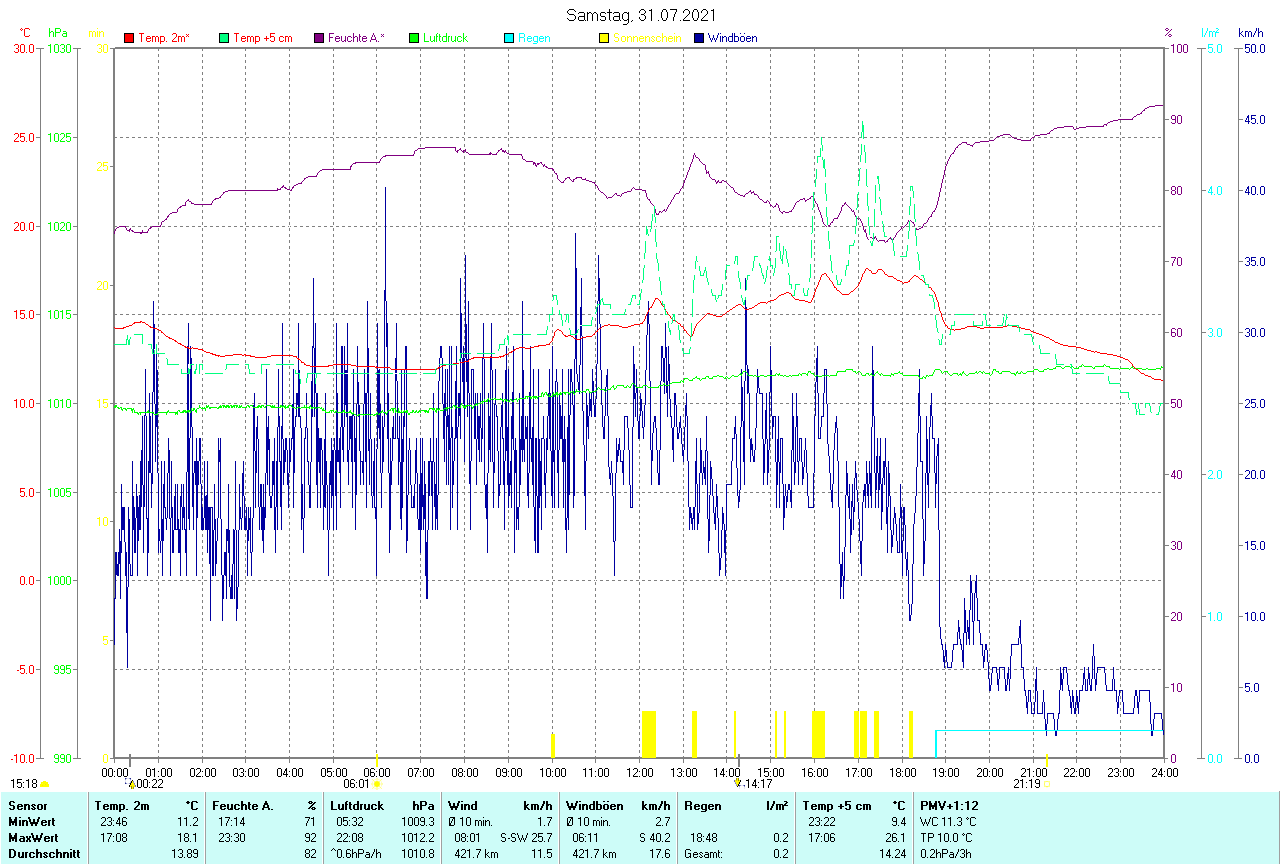The height and width of the screenshot is (864, 1280).
Task: Select the 'Feuchte A.*' legend label
Action: (x=356, y=38)
